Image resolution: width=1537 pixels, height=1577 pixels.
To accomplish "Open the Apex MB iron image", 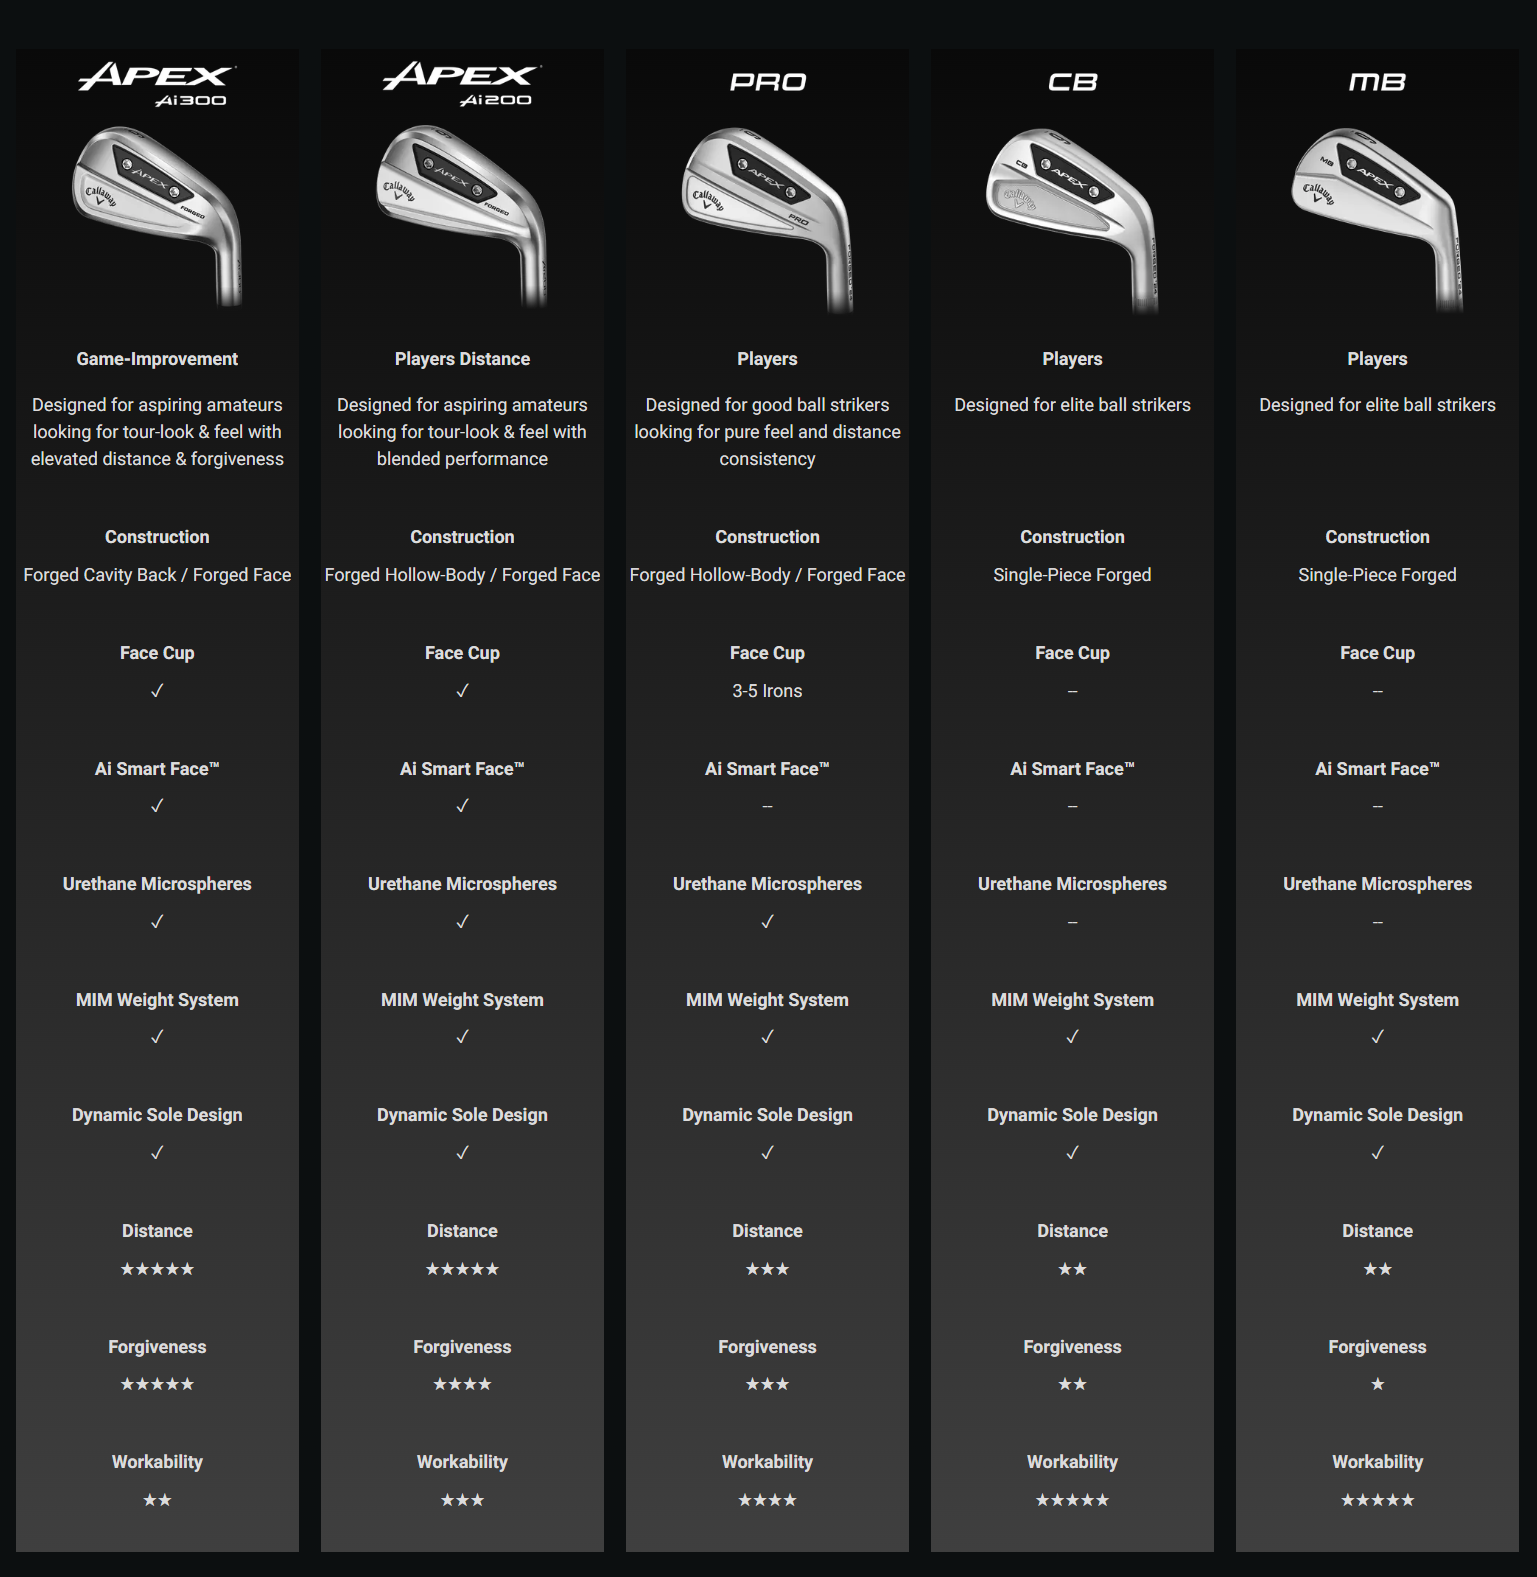I will click(x=1377, y=219).
